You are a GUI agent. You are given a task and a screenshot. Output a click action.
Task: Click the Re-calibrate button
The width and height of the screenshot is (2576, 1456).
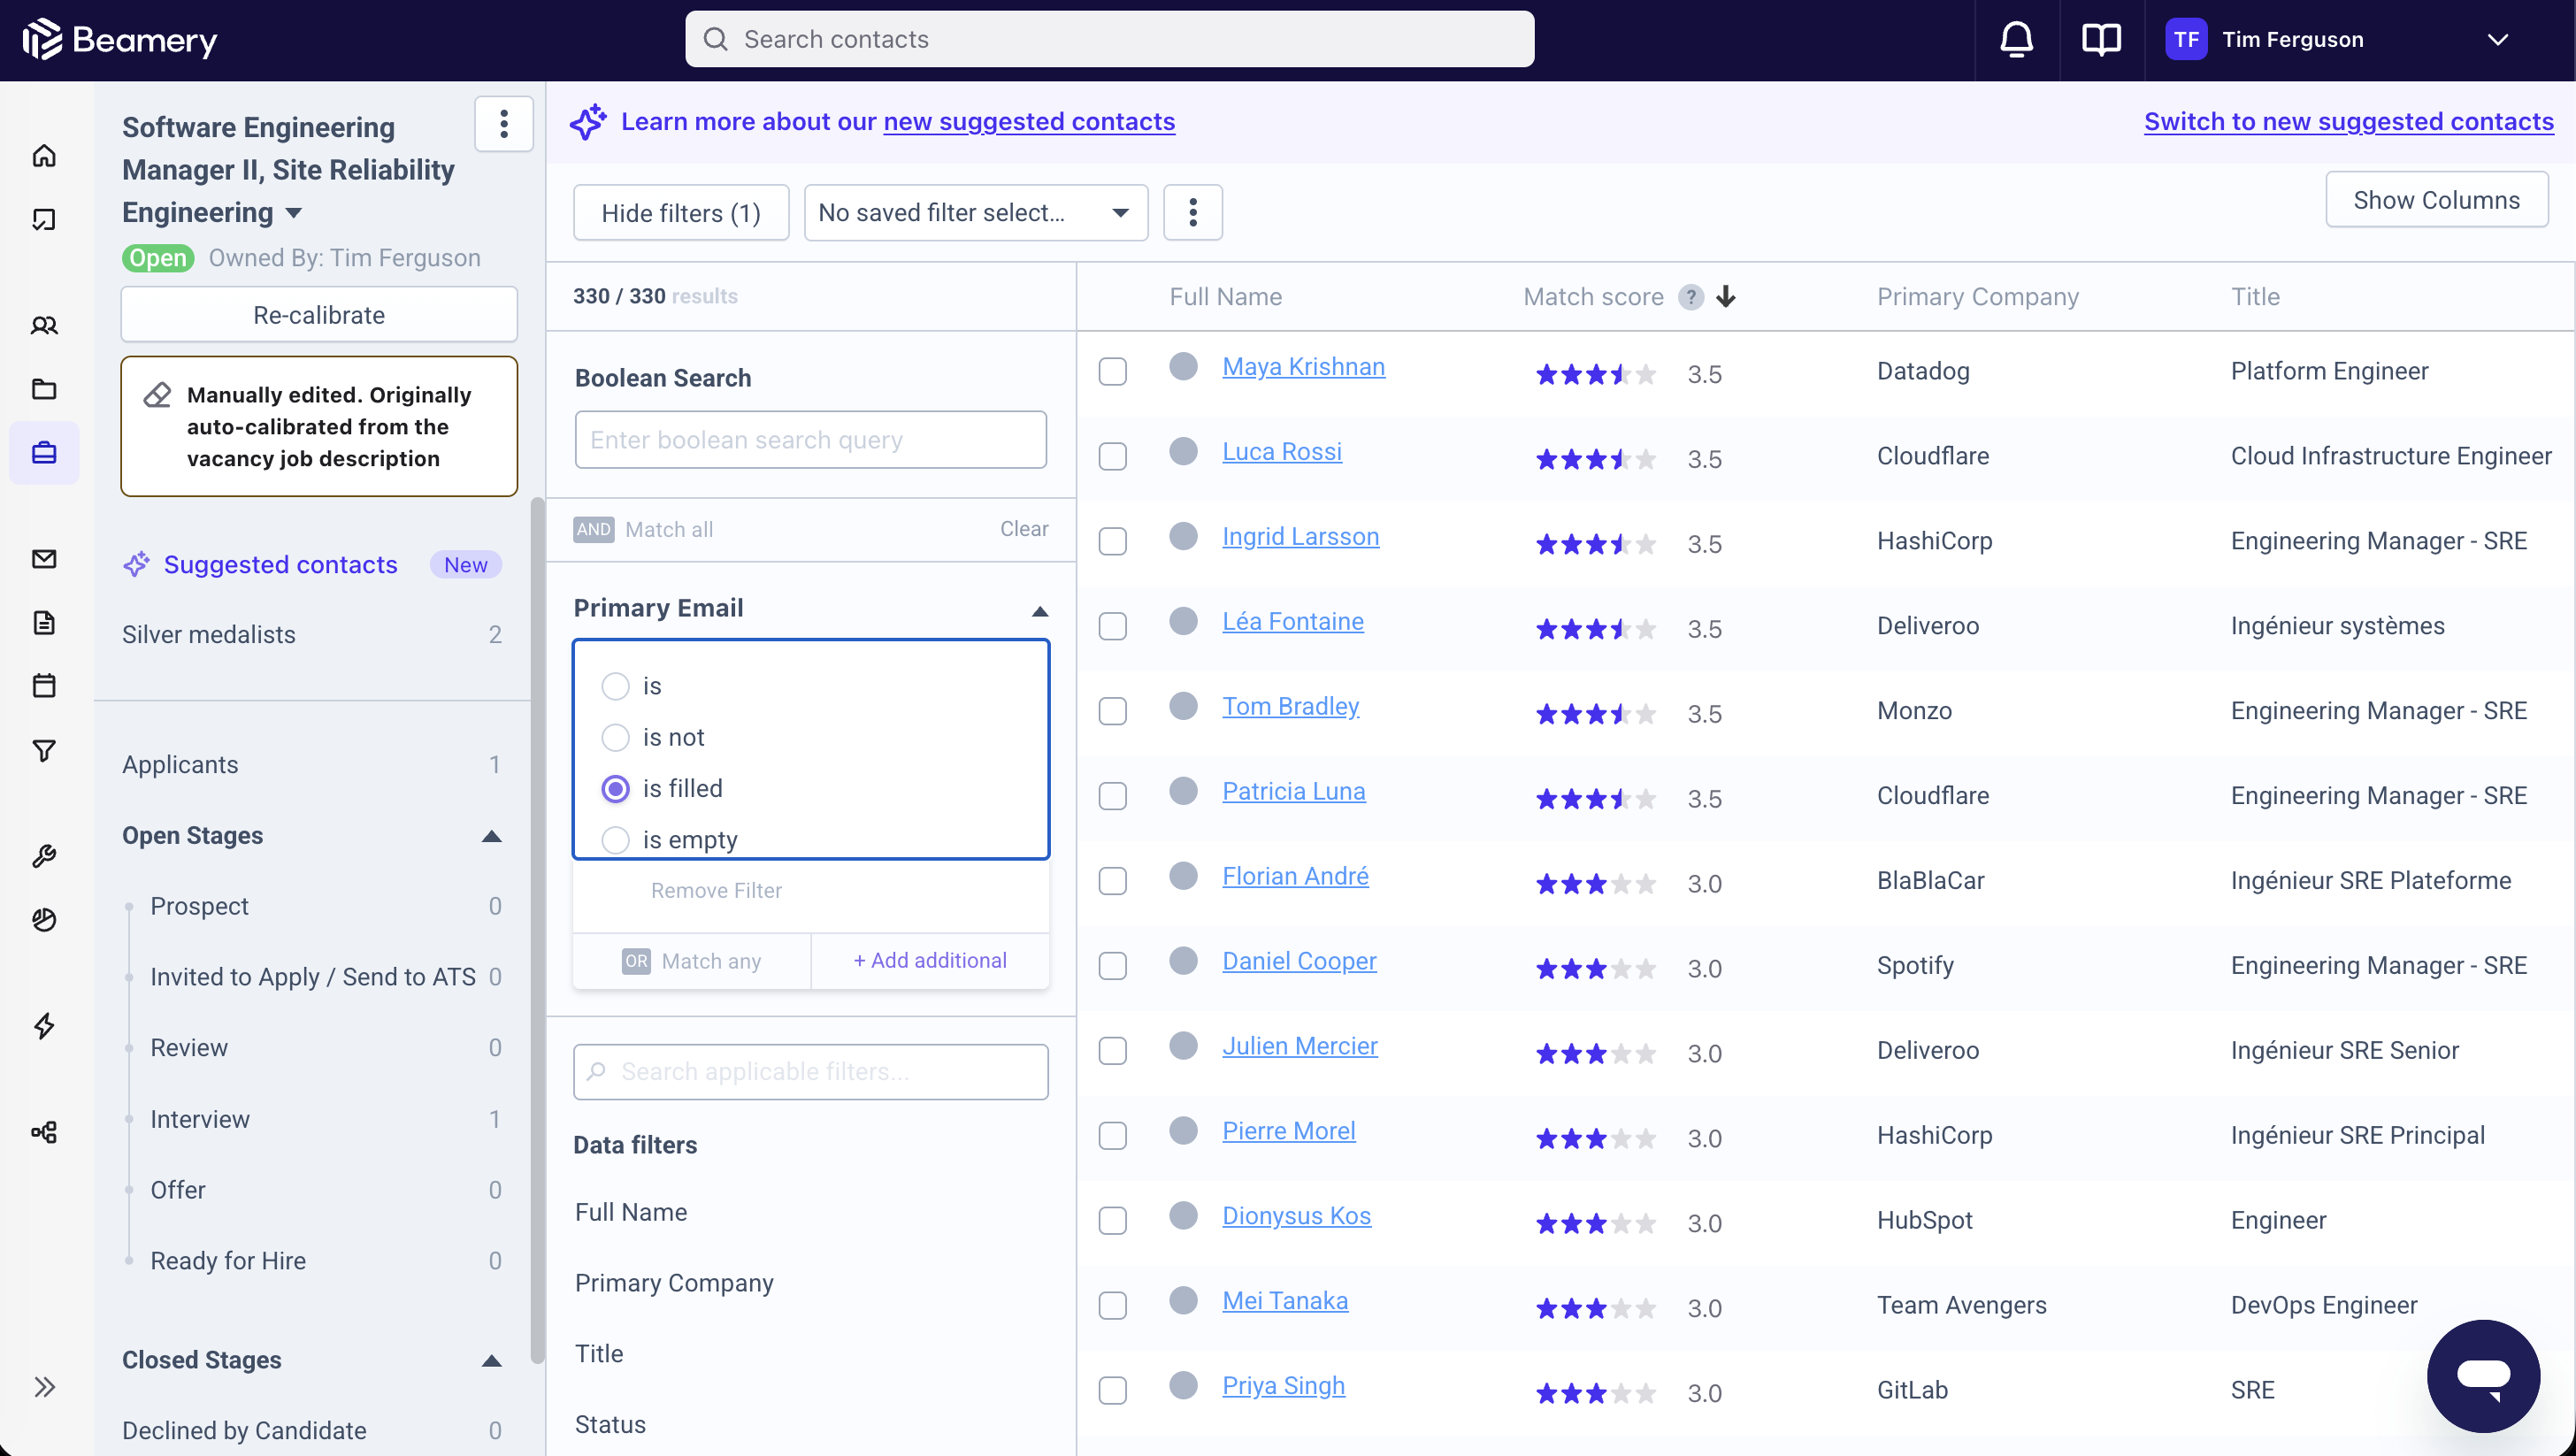point(319,315)
